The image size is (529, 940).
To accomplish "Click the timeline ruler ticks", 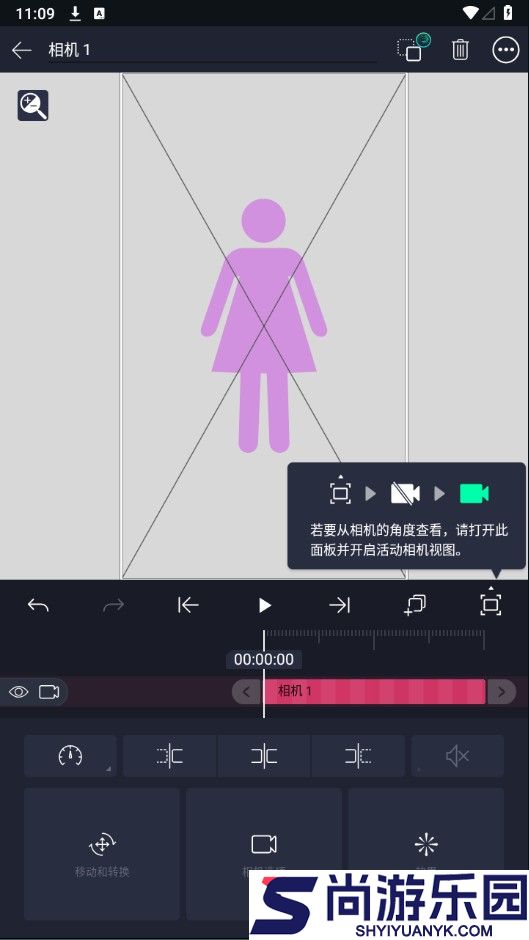I will coord(375,639).
